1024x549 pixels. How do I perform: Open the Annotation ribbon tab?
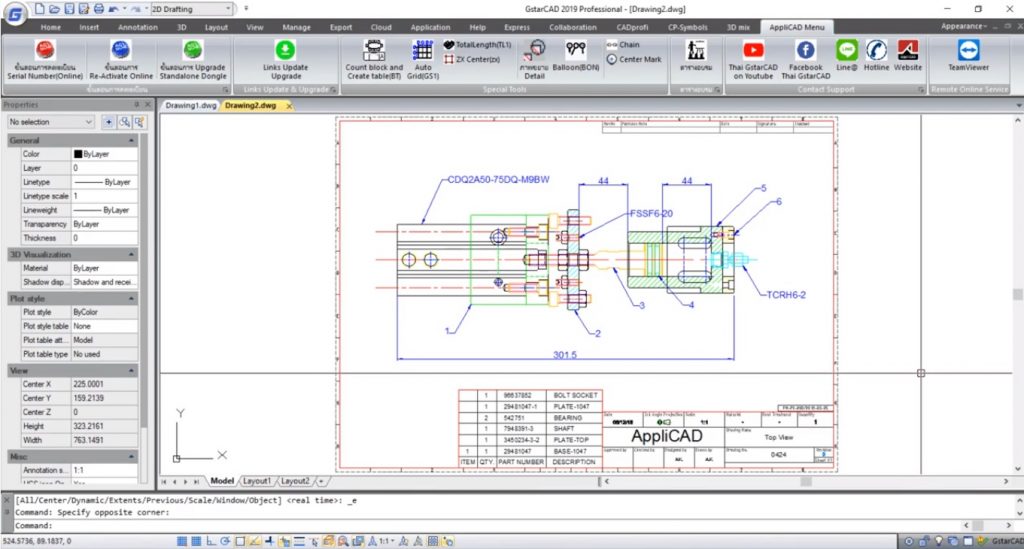tap(138, 27)
